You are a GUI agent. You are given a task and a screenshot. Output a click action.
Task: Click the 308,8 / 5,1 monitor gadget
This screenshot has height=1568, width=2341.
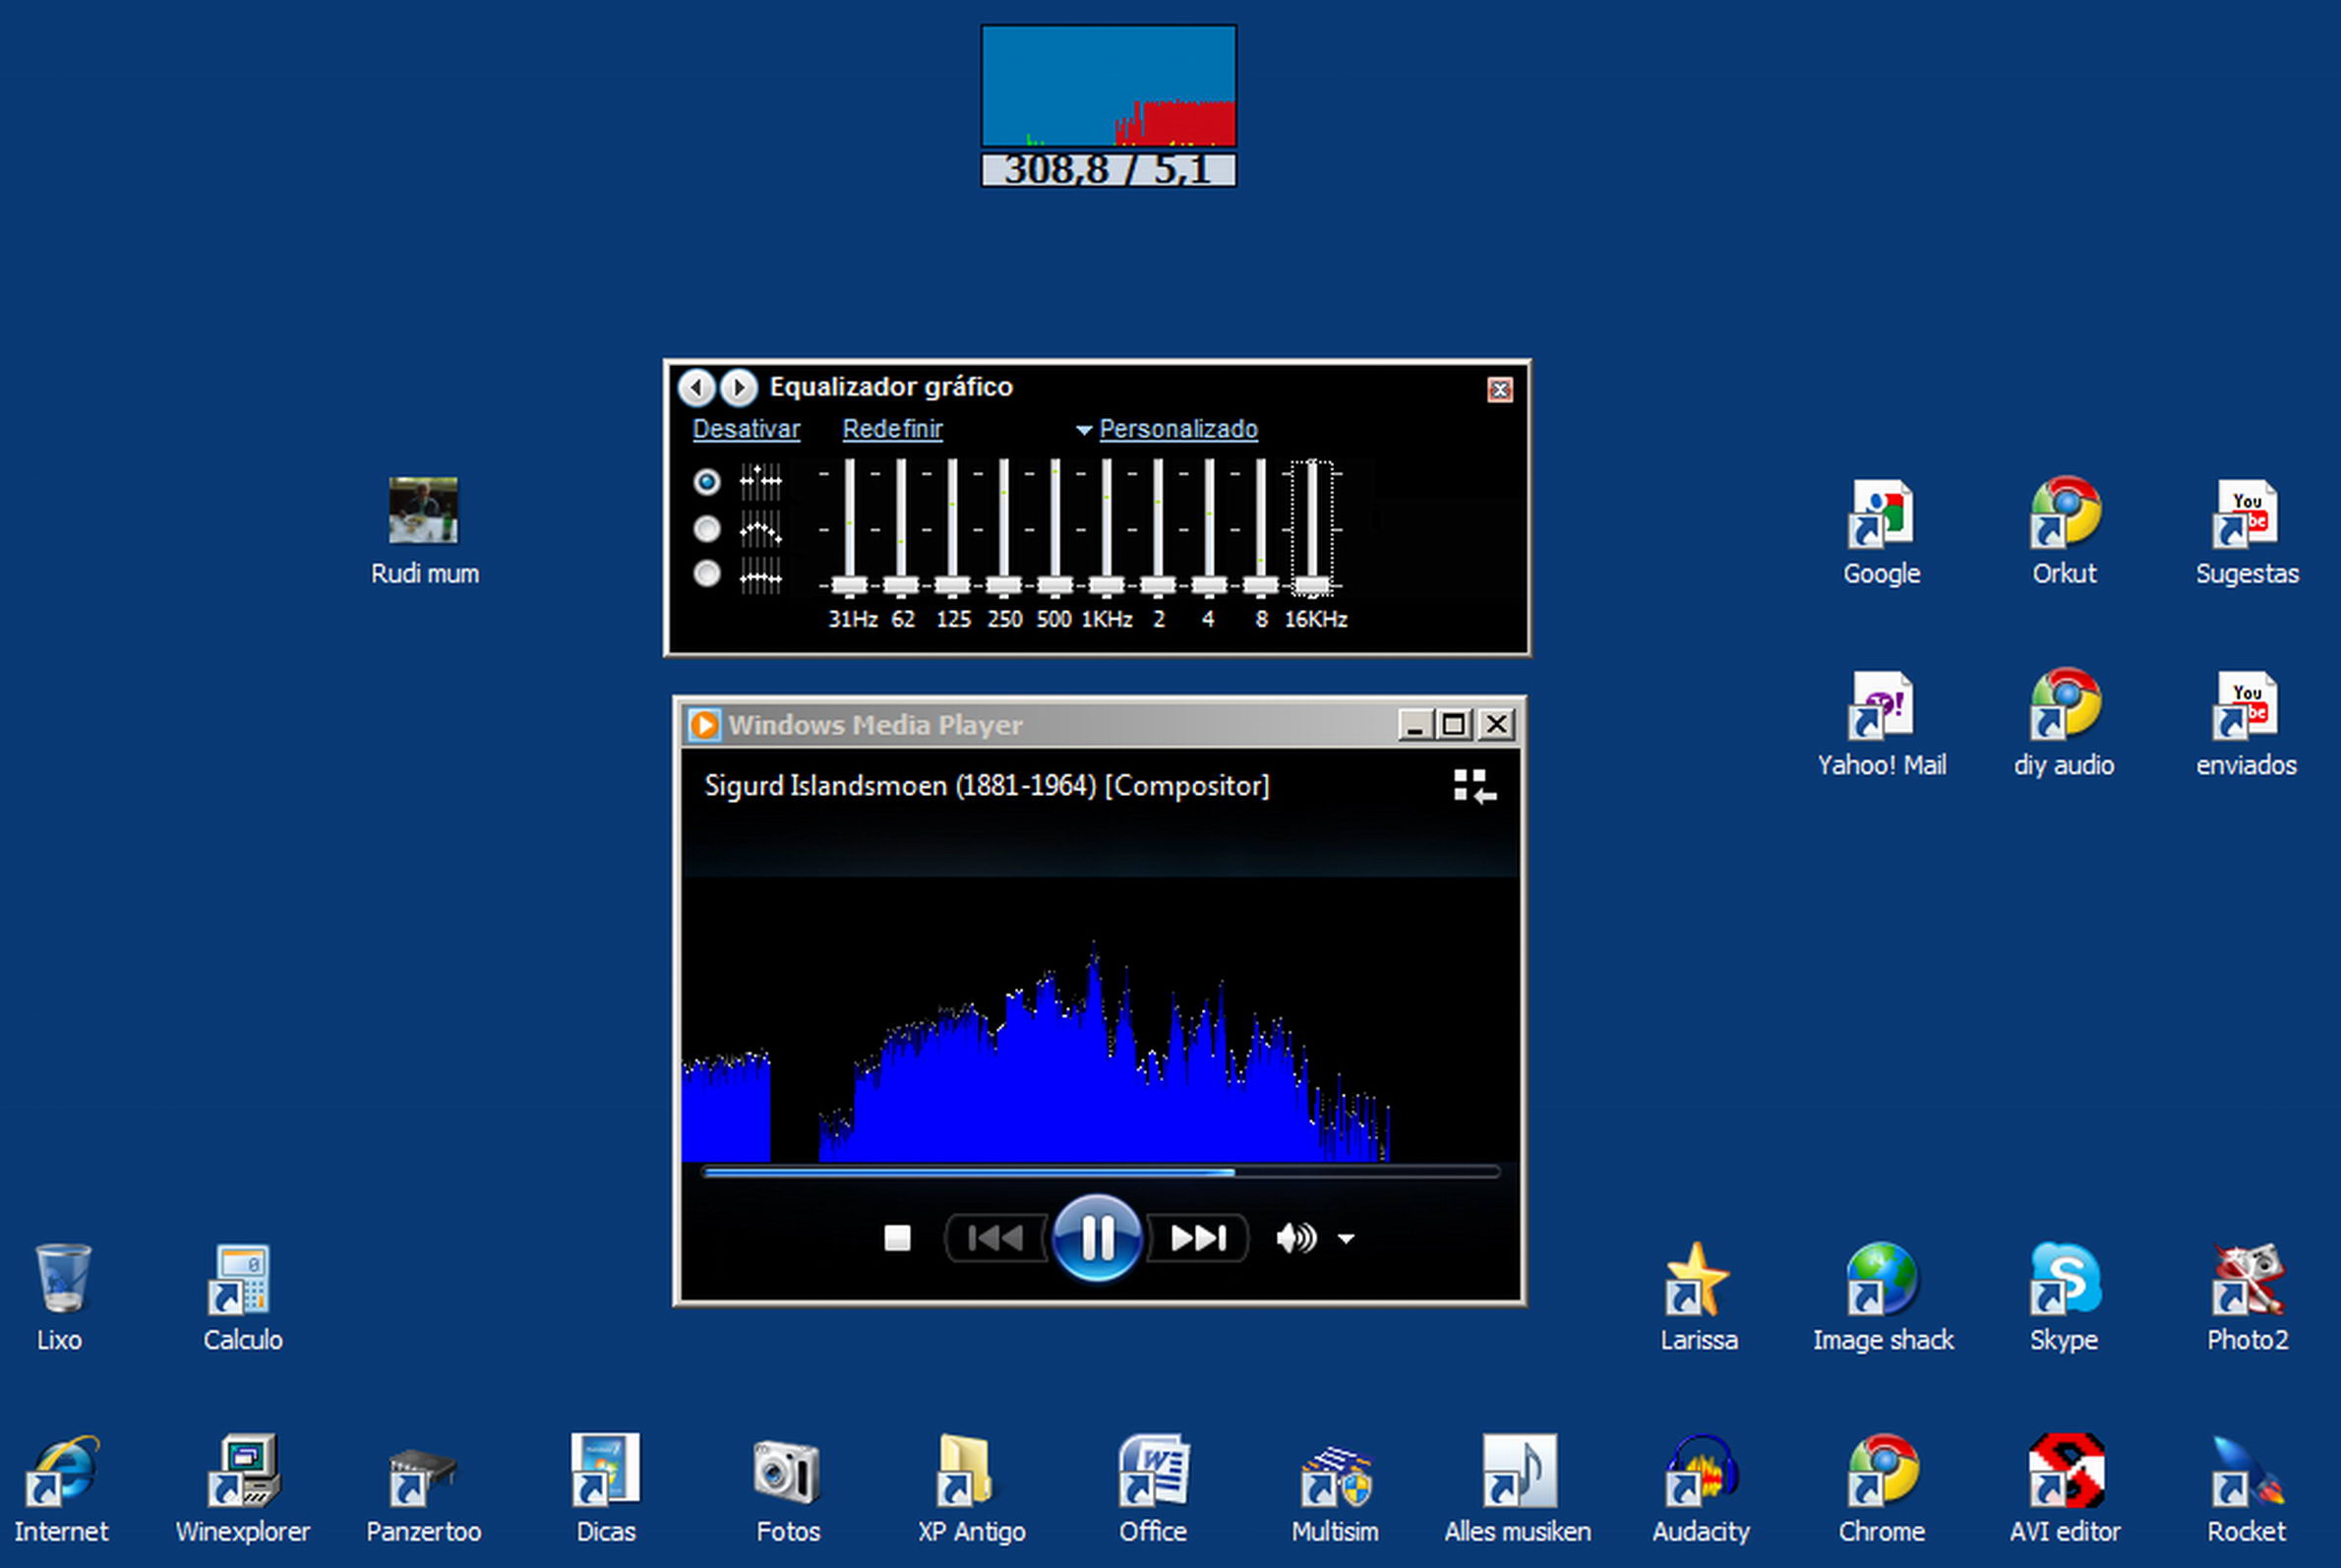point(1109,106)
